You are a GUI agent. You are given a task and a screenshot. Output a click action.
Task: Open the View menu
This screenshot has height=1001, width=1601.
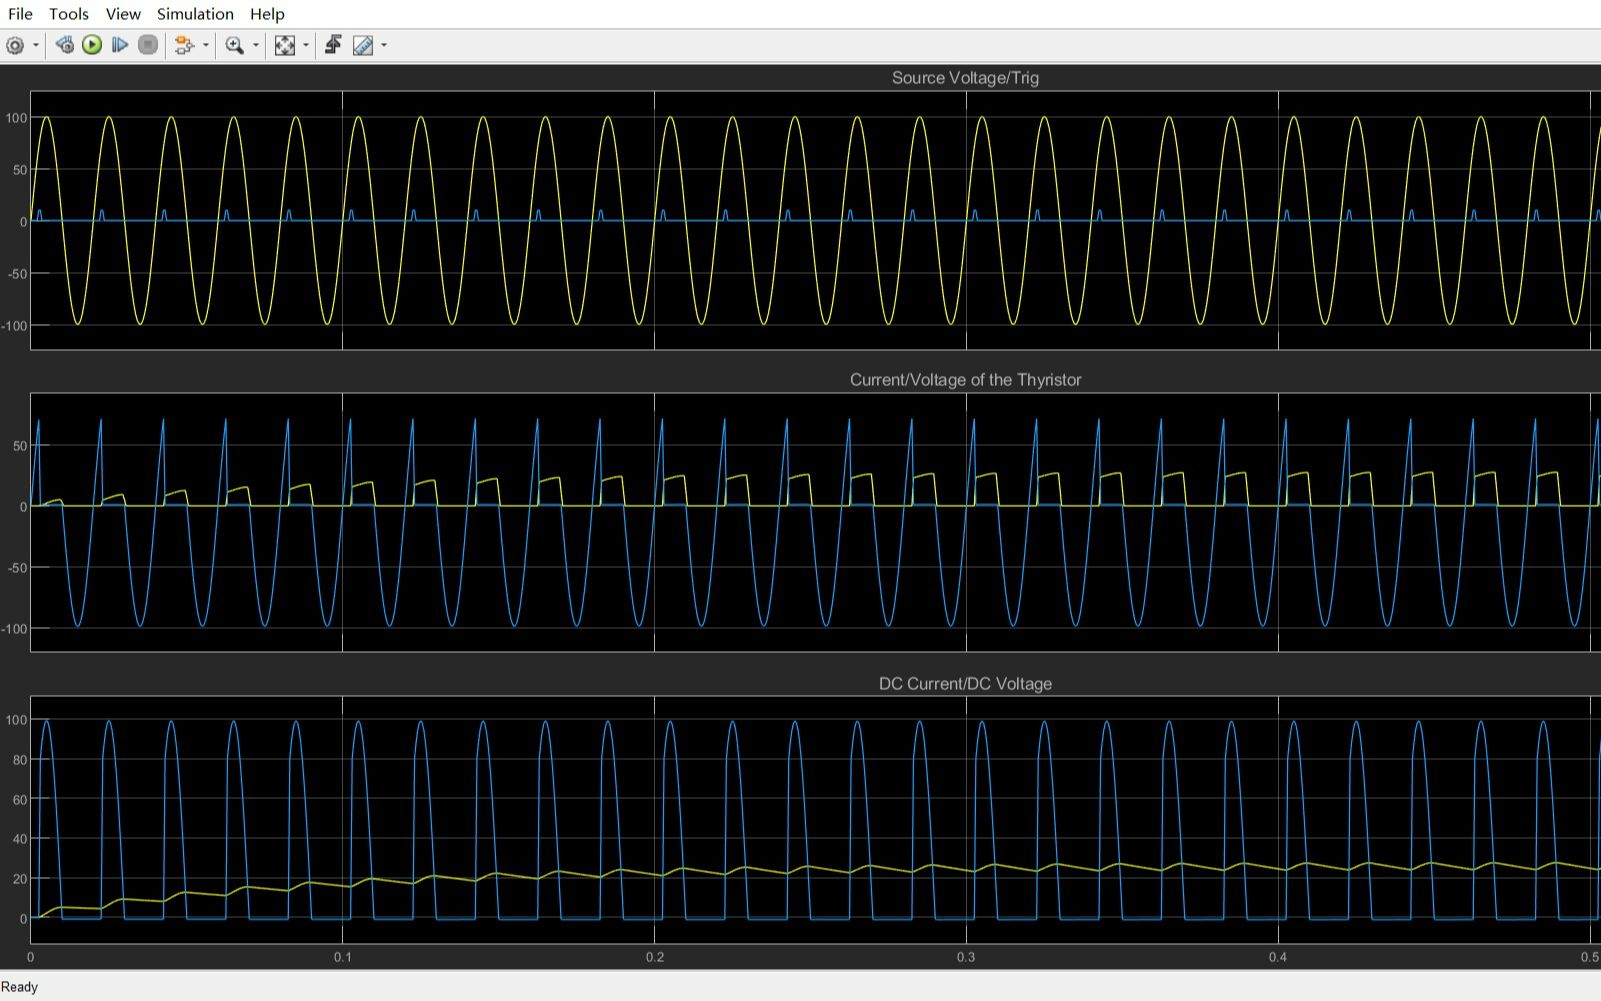coord(123,14)
